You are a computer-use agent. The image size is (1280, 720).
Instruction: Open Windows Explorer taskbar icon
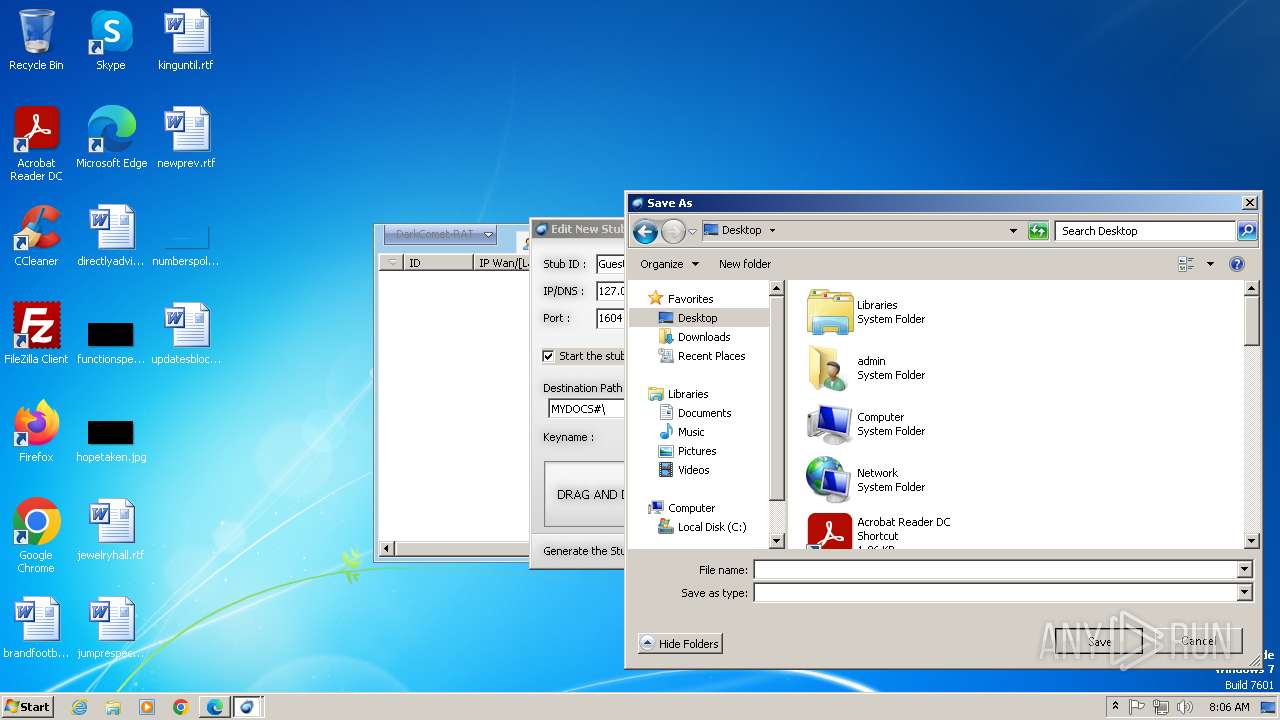pos(113,707)
